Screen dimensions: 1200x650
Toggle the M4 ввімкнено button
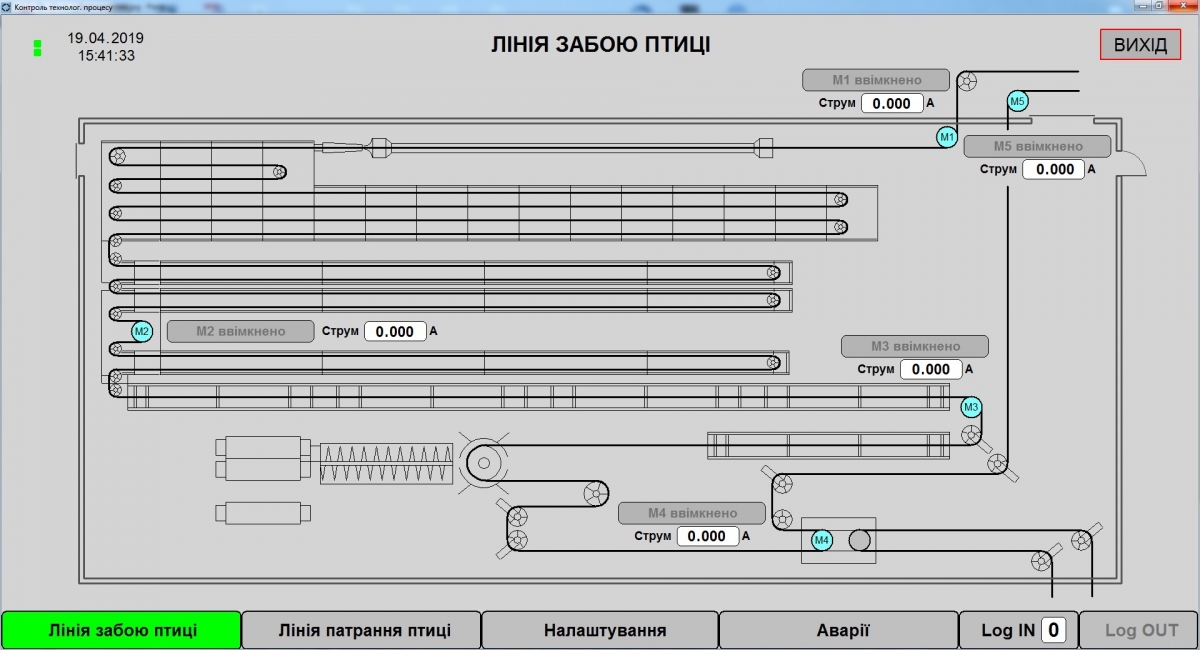(691, 513)
